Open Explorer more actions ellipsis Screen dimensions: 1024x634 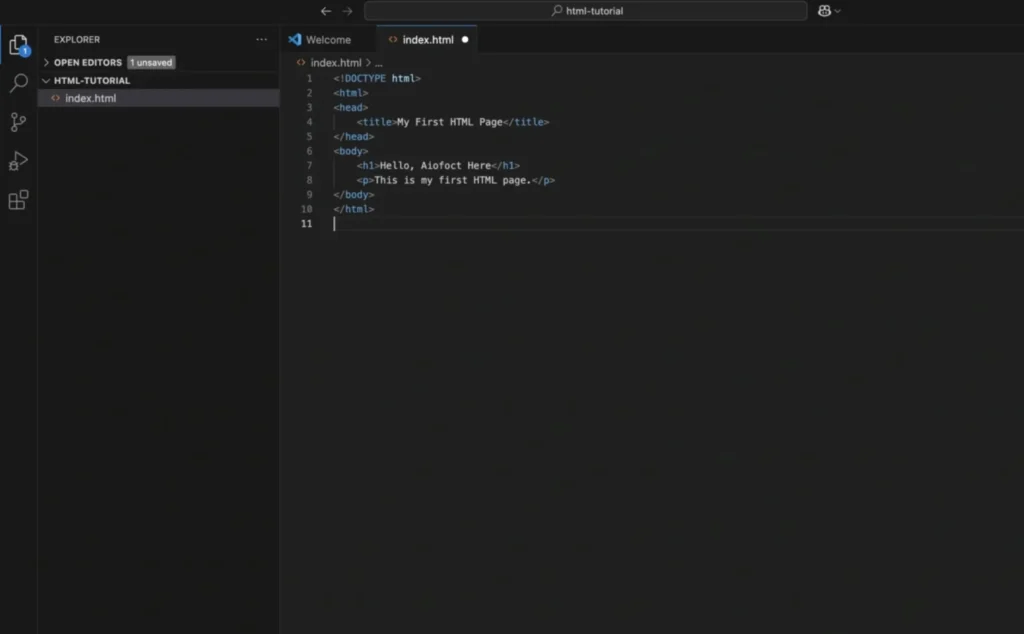tap(261, 39)
